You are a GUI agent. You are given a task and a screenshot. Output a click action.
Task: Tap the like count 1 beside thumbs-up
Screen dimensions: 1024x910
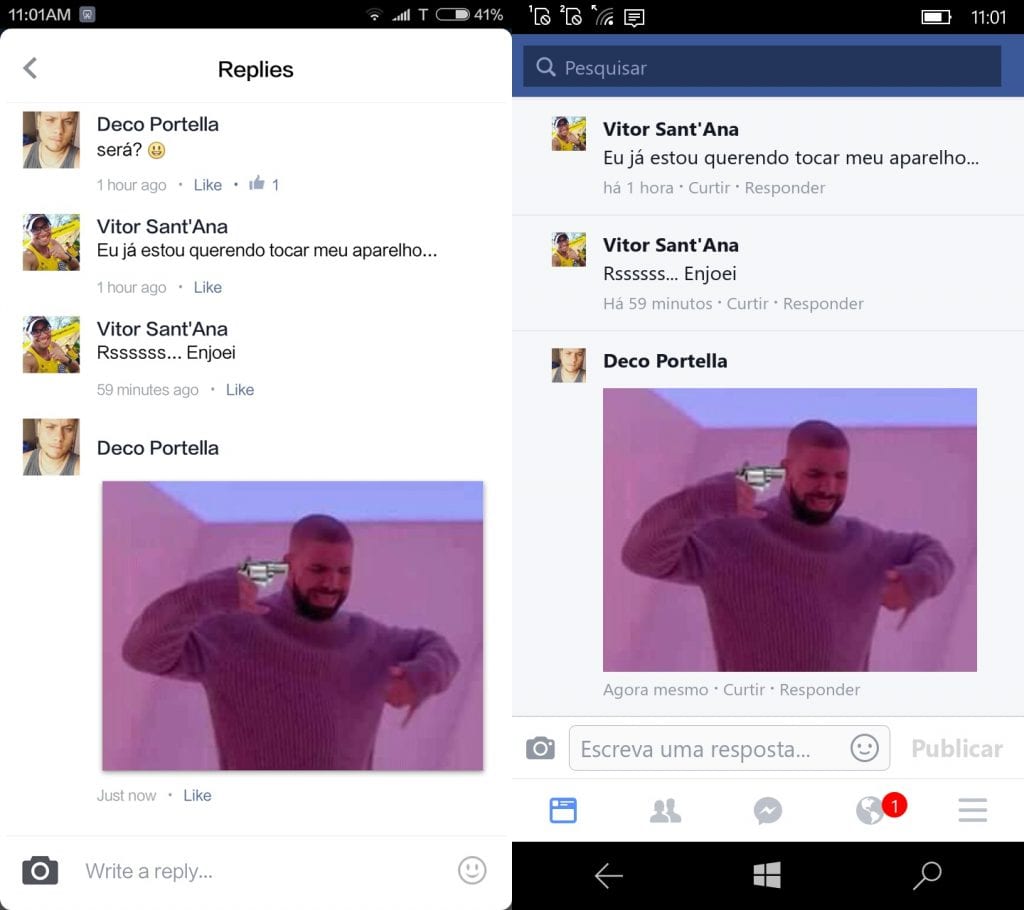(276, 185)
